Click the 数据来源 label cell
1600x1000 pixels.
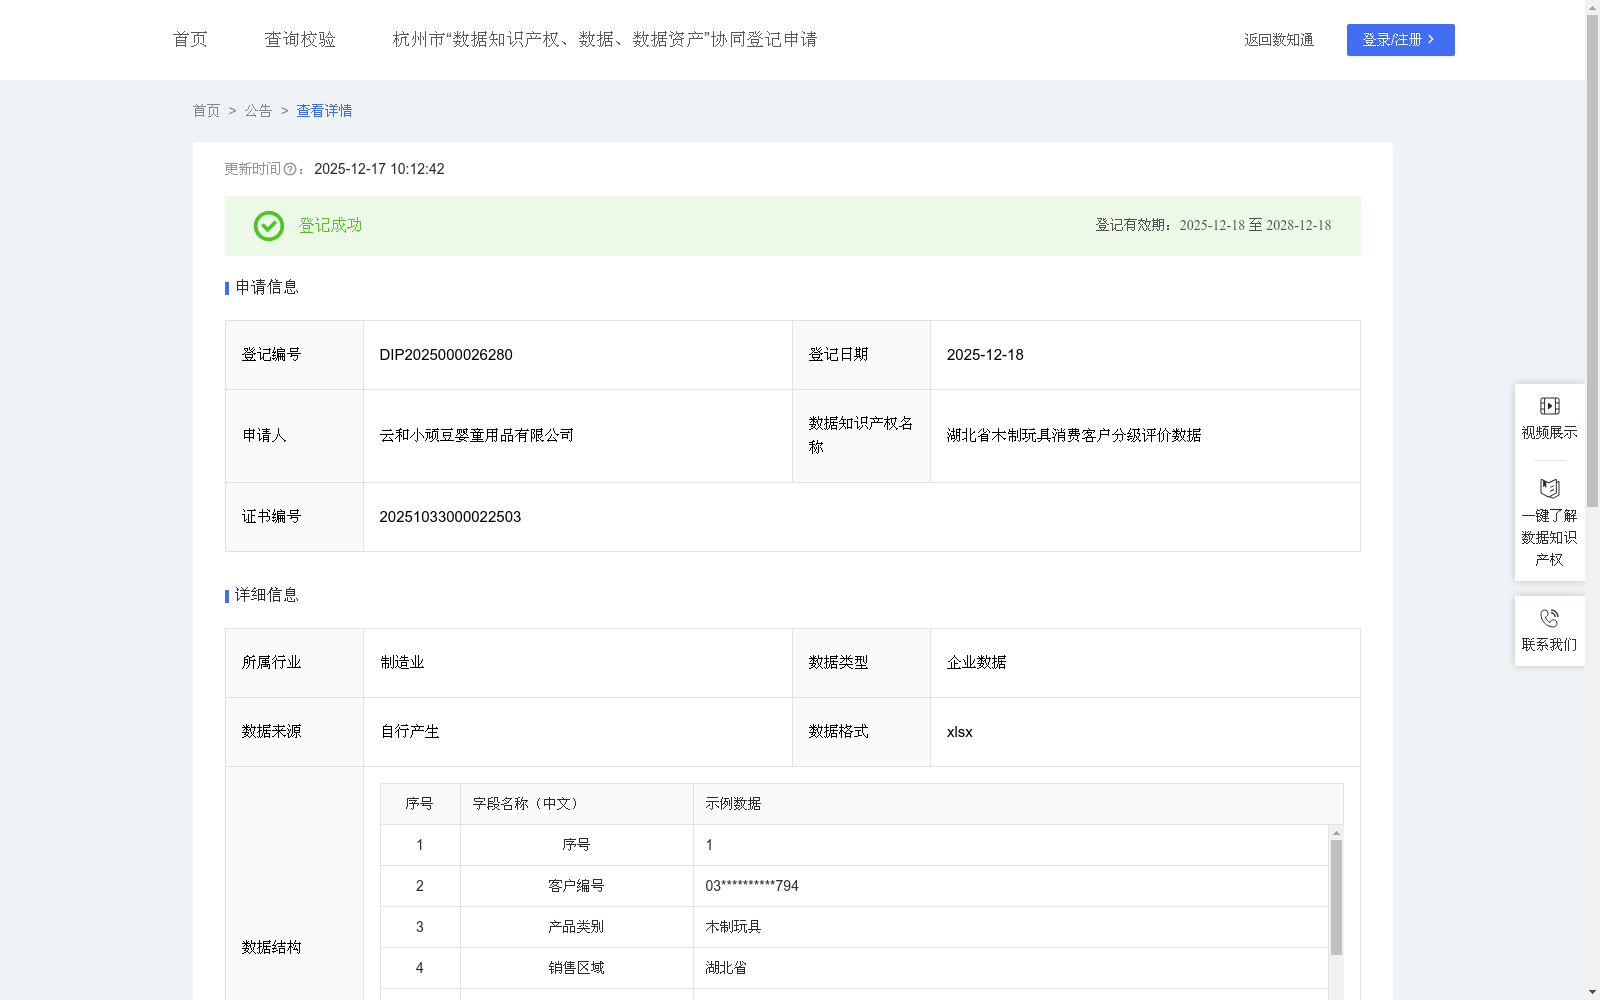294,732
